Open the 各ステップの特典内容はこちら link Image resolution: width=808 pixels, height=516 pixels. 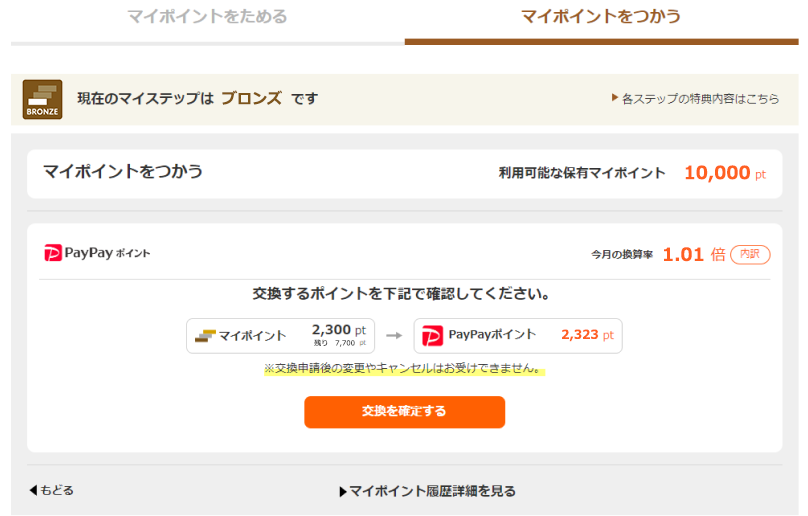pos(700,98)
